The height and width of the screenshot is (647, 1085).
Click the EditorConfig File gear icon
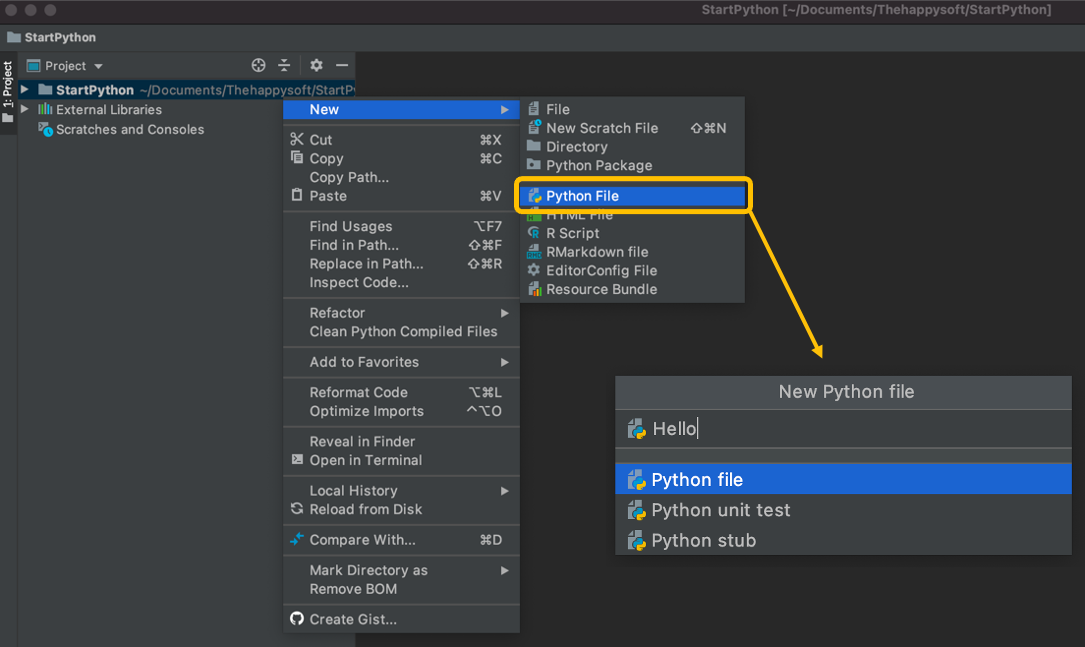point(534,271)
